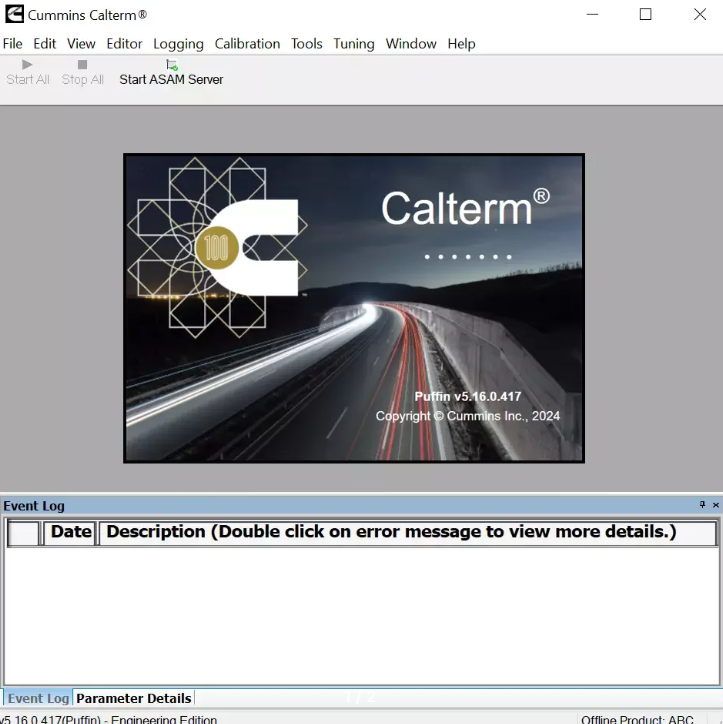
Task: Open the File menu
Action: coord(12,44)
